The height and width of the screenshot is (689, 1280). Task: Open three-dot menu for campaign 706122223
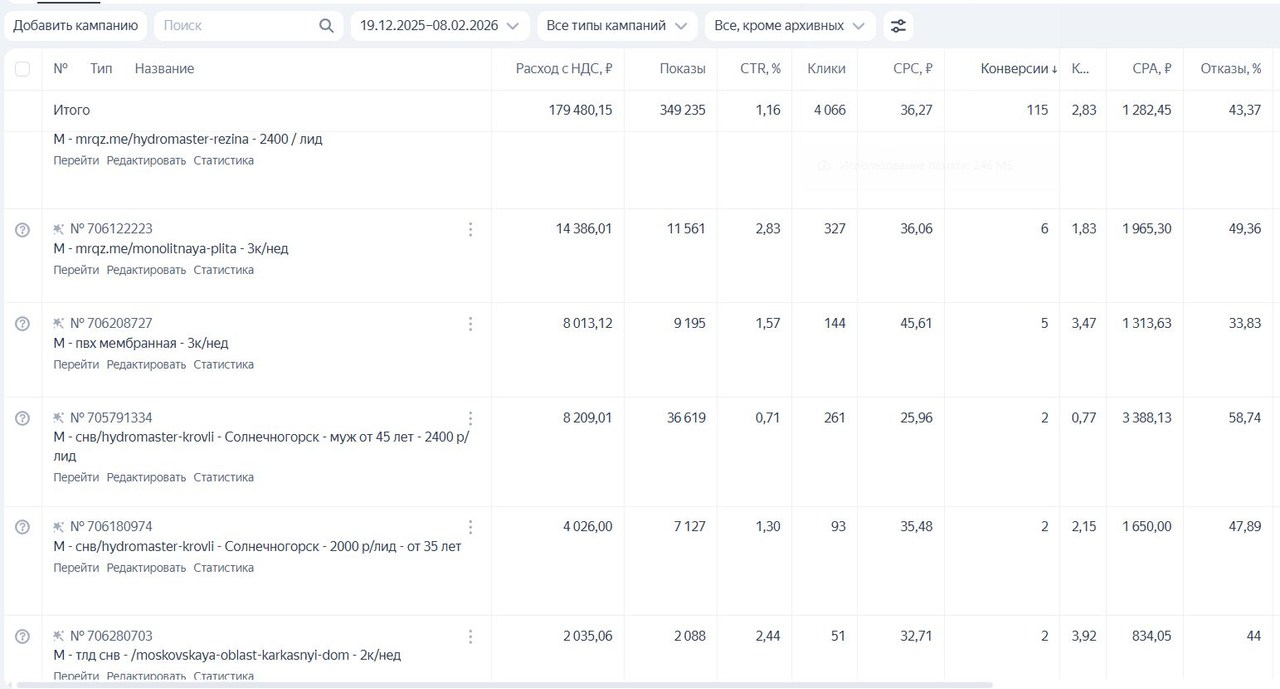pos(470,229)
